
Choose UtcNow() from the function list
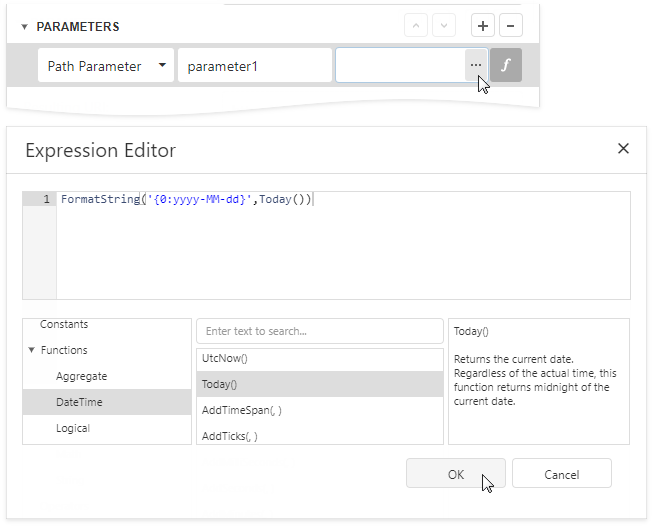pyautogui.click(x=224, y=358)
